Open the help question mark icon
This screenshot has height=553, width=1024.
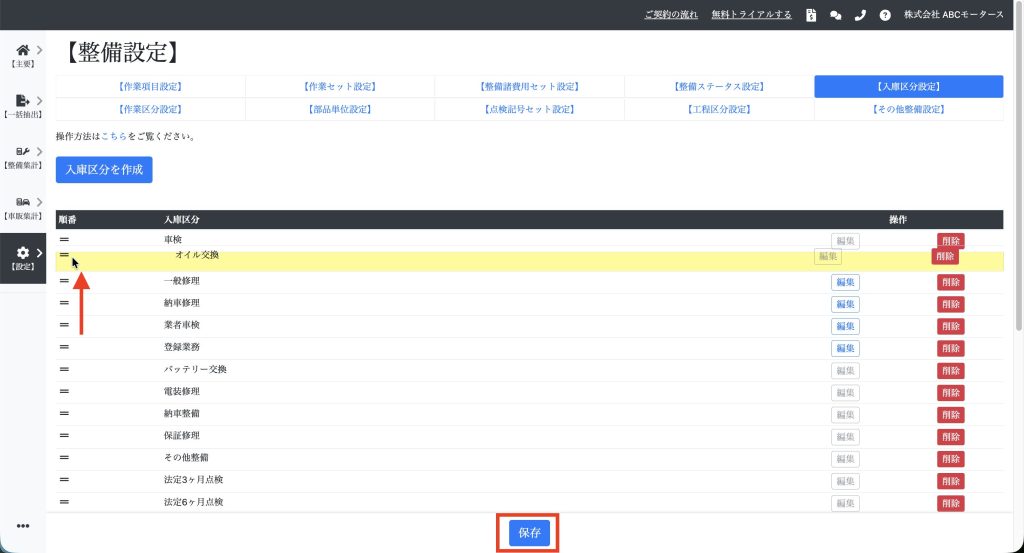point(885,15)
